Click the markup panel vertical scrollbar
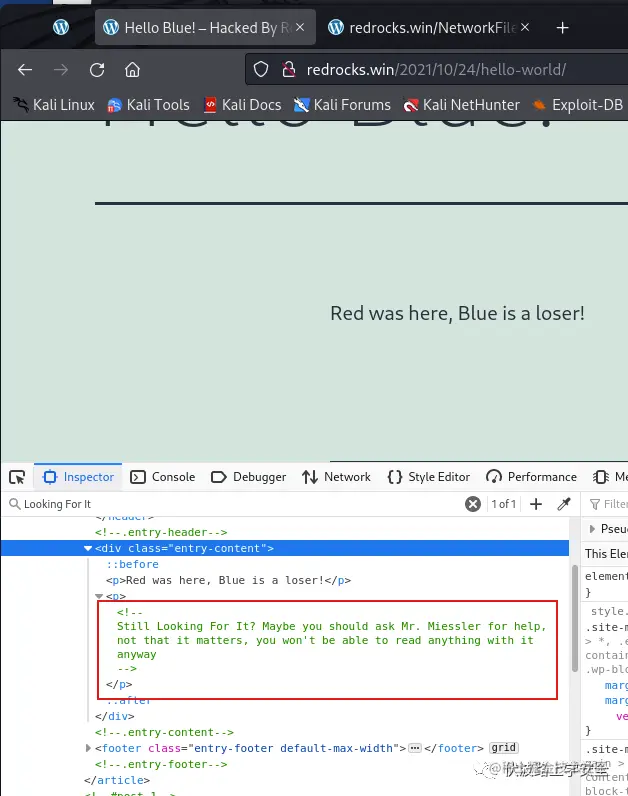The image size is (628, 796). (575, 618)
